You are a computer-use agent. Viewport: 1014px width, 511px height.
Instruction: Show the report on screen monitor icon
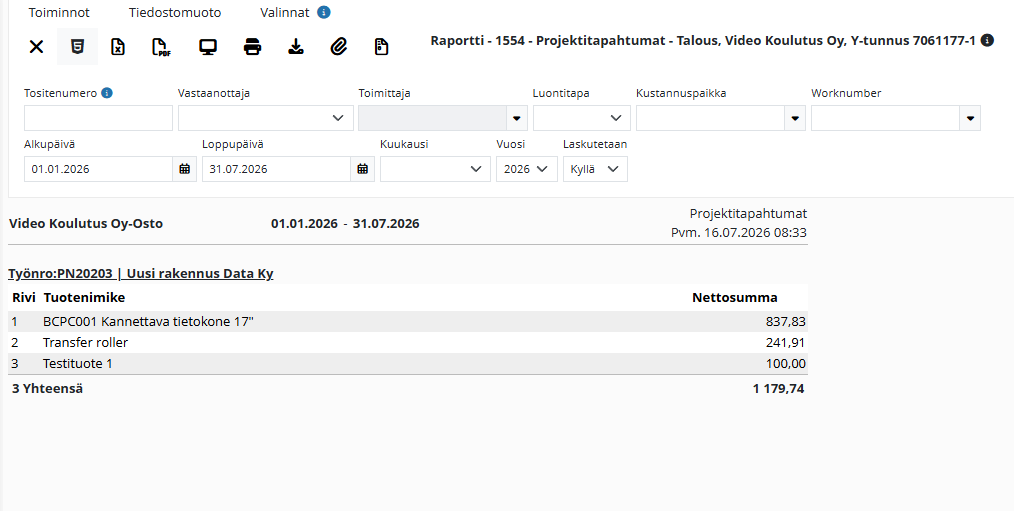click(x=208, y=47)
